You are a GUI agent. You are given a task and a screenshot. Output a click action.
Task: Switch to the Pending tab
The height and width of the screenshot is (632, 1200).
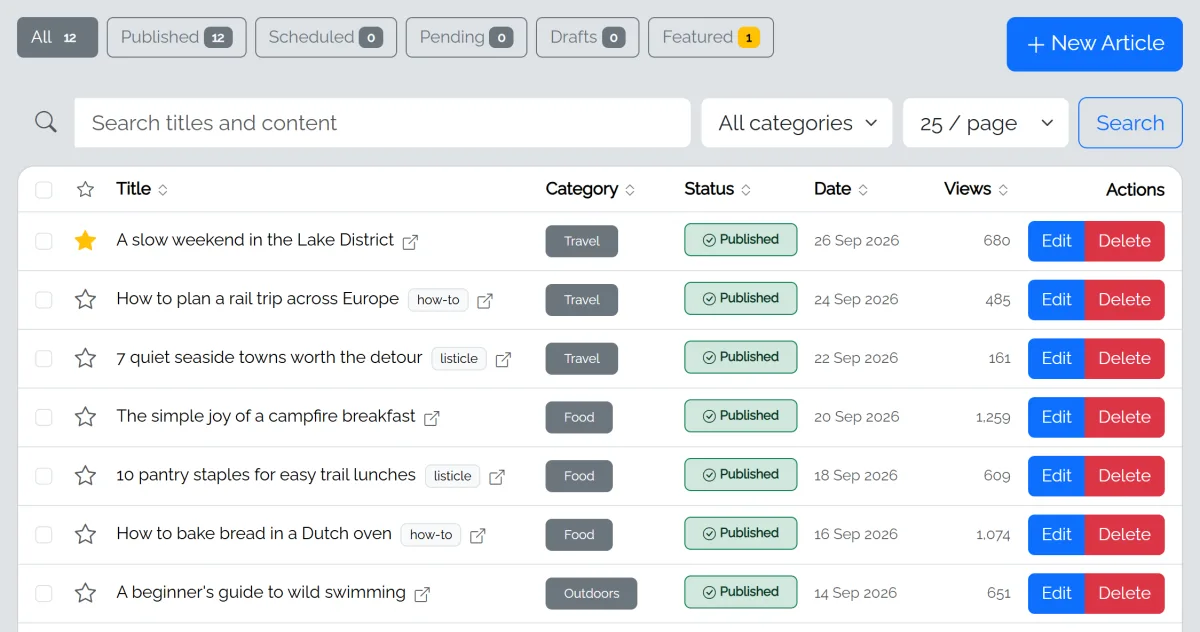[466, 37]
